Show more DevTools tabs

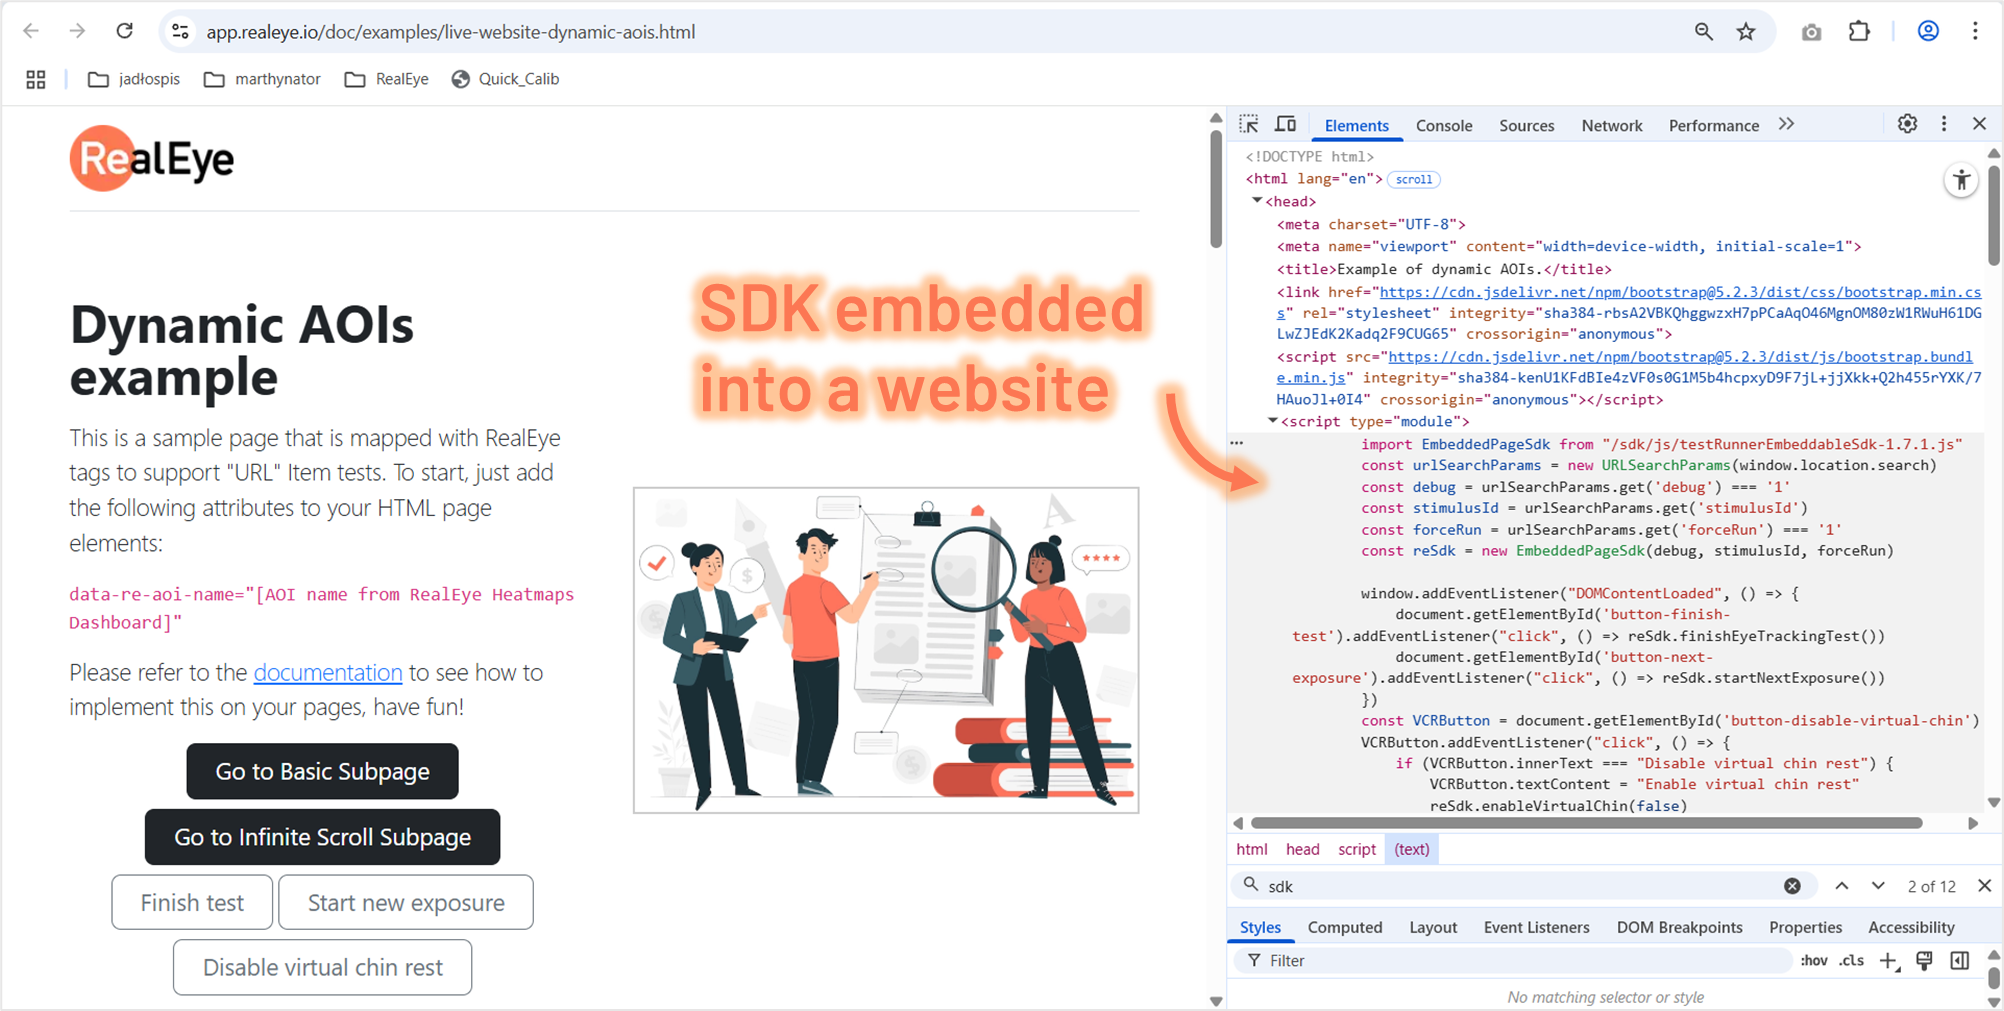[1786, 124]
